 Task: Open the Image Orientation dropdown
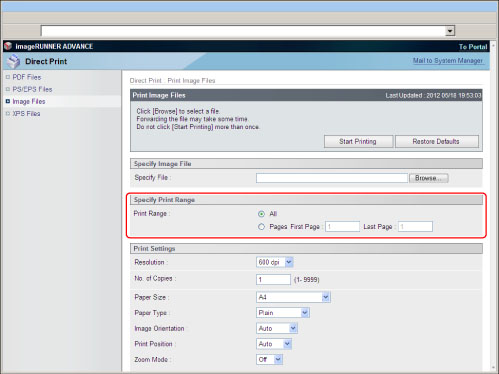[x=277, y=328]
